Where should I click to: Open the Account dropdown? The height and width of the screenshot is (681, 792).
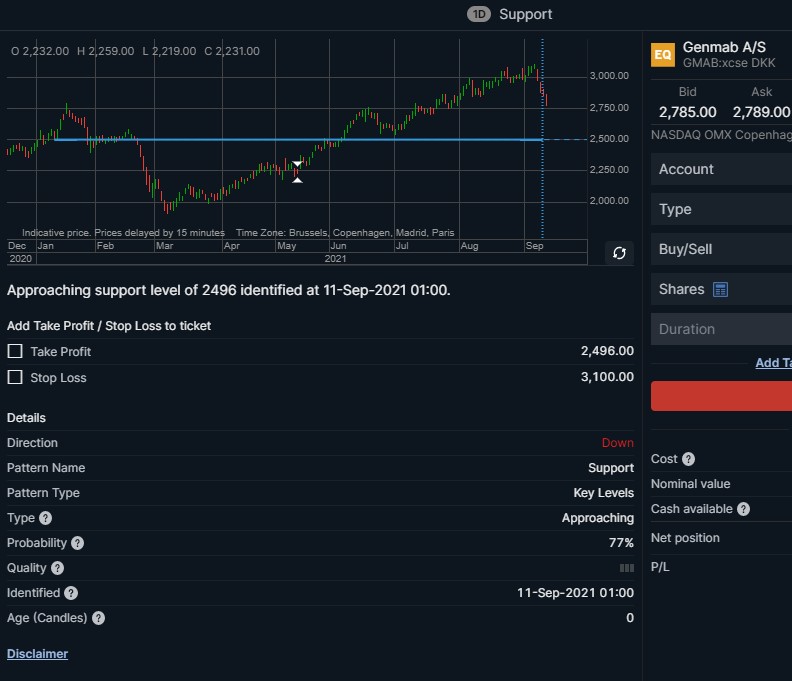coord(721,169)
